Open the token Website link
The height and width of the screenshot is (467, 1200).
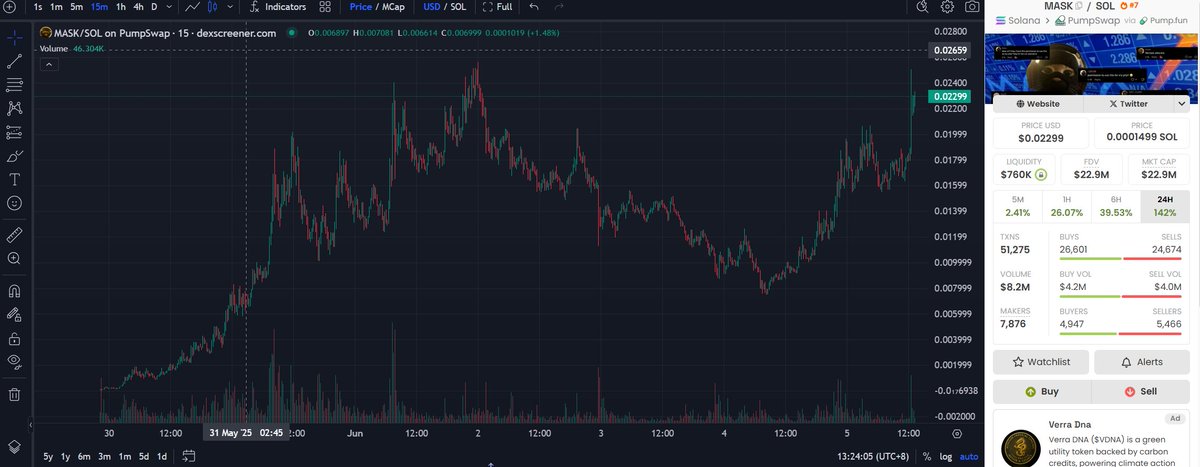[x=1038, y=103]
